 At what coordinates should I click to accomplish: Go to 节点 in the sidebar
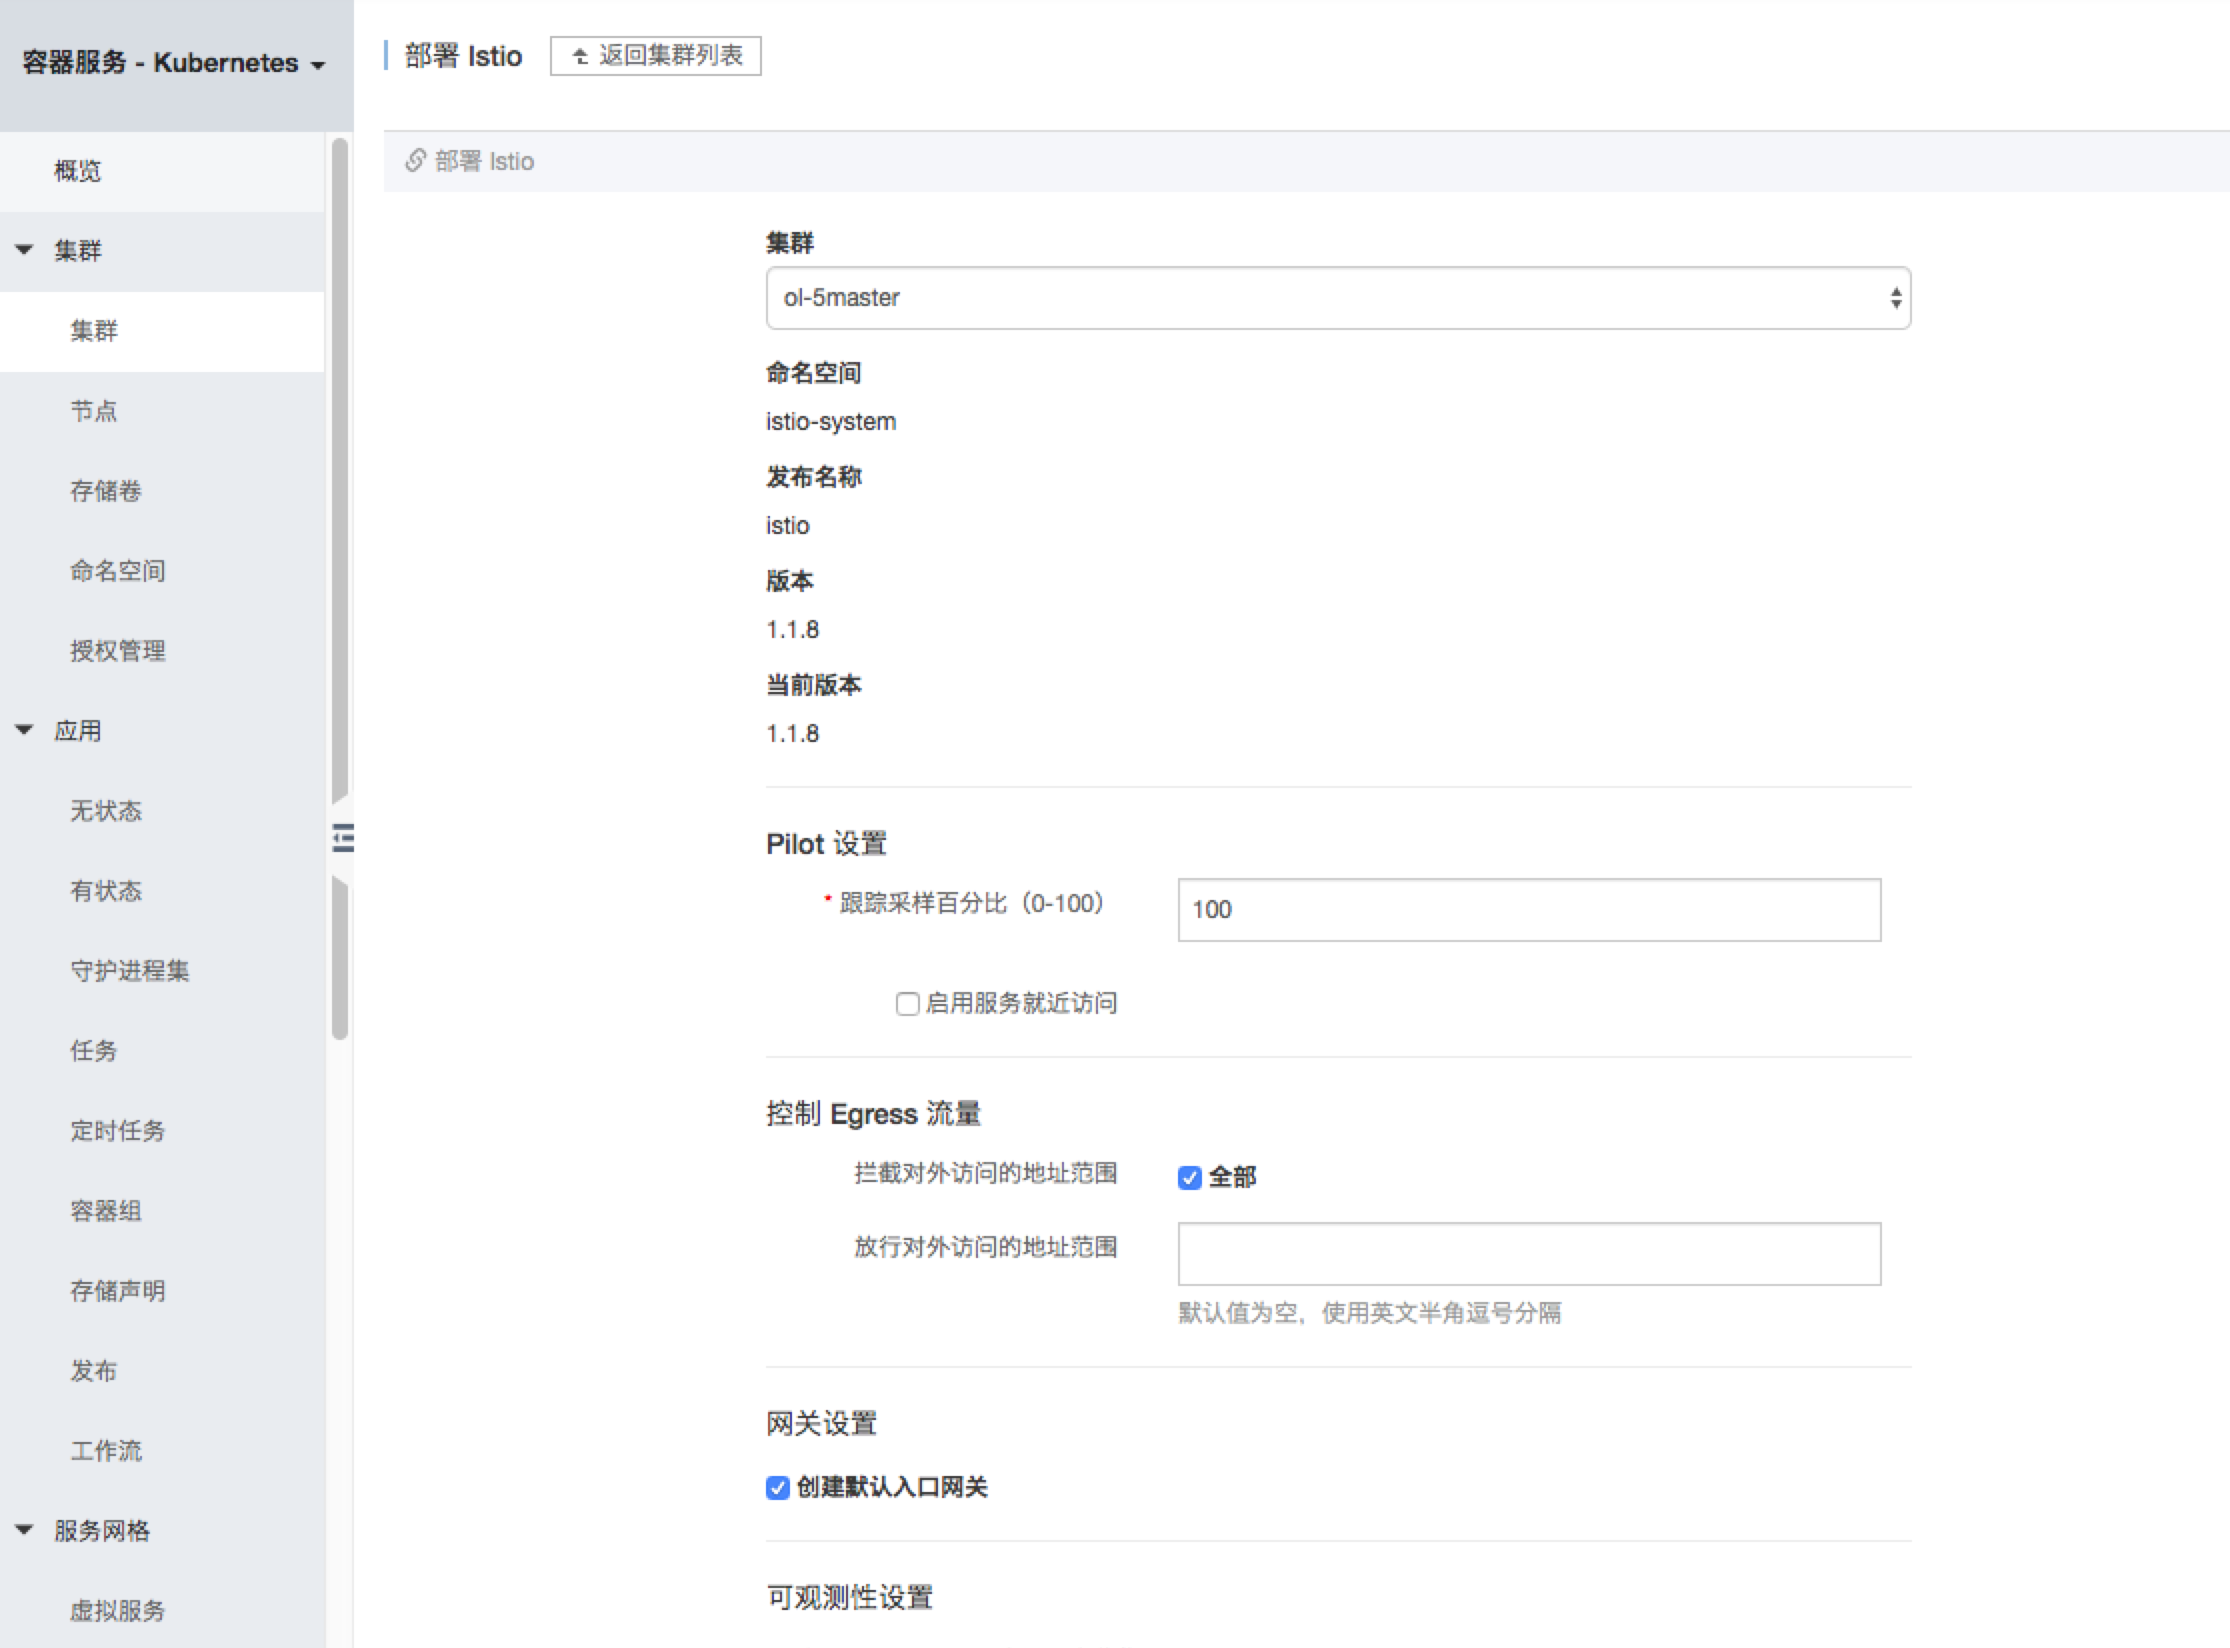click(x=162, y=411)
